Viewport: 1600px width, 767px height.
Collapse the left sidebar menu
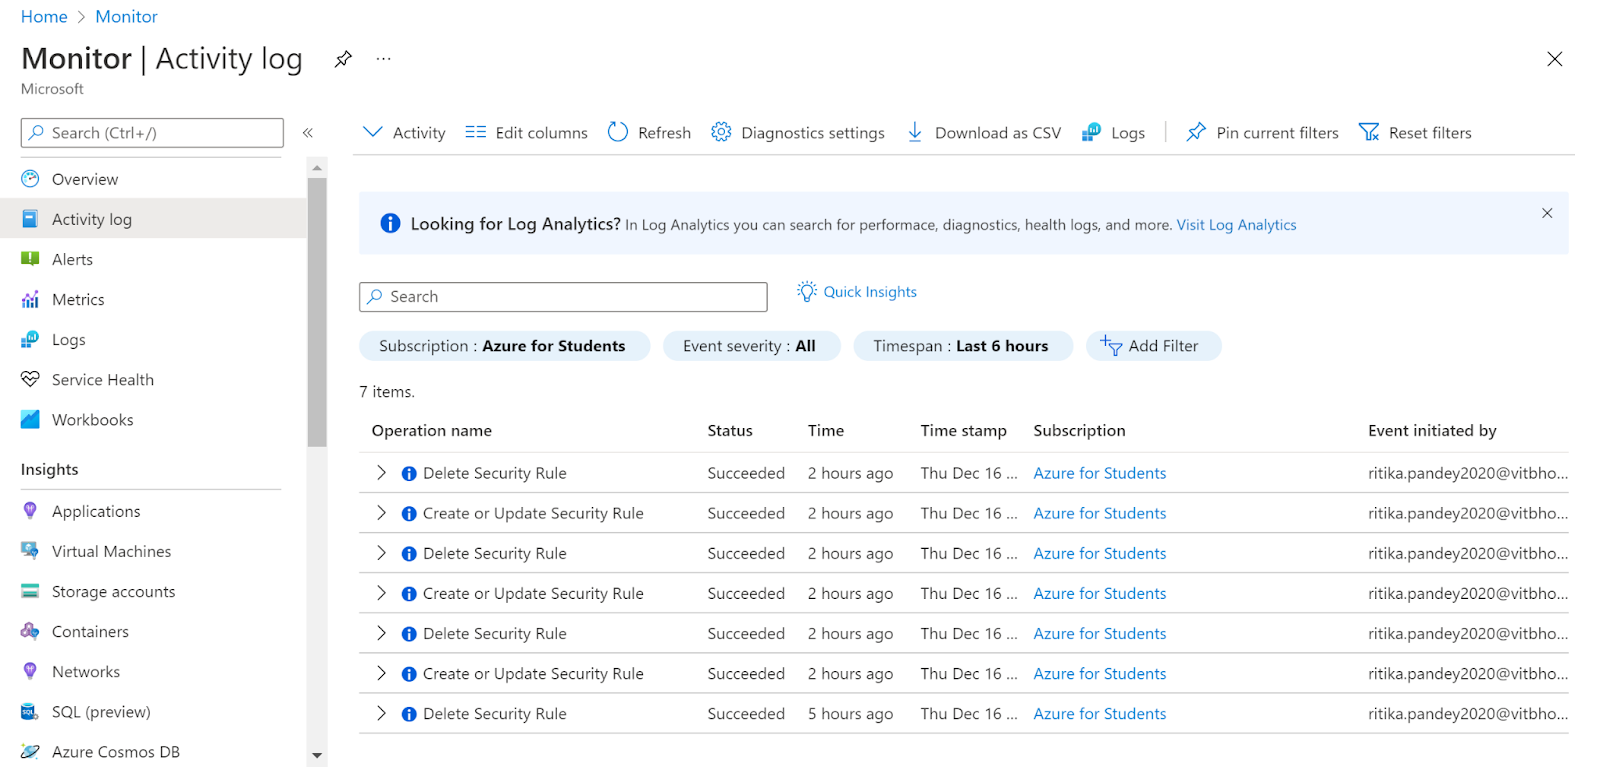[x=308, y=133]
